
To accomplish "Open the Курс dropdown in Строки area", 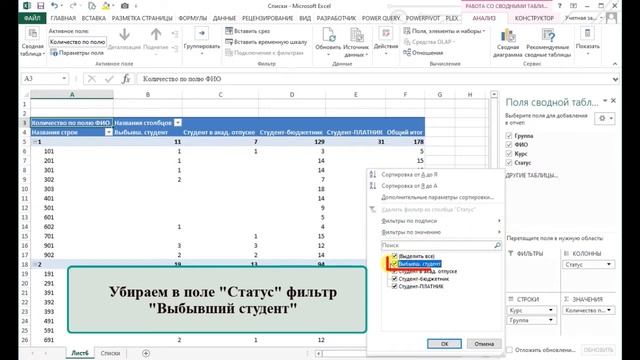I will click(x=551, y=310).
